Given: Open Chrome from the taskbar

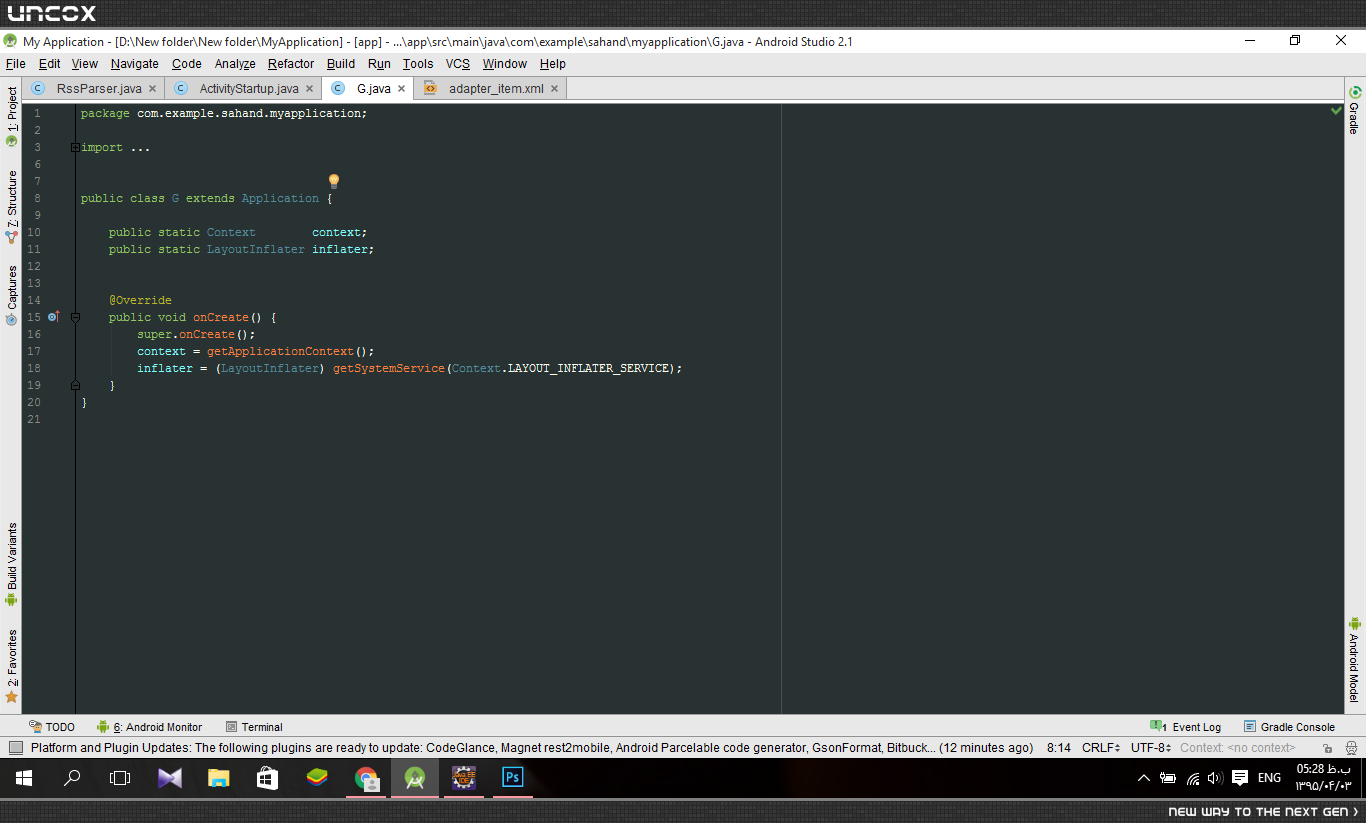Looking at the screenshot, I should click(x=367, y=778).
